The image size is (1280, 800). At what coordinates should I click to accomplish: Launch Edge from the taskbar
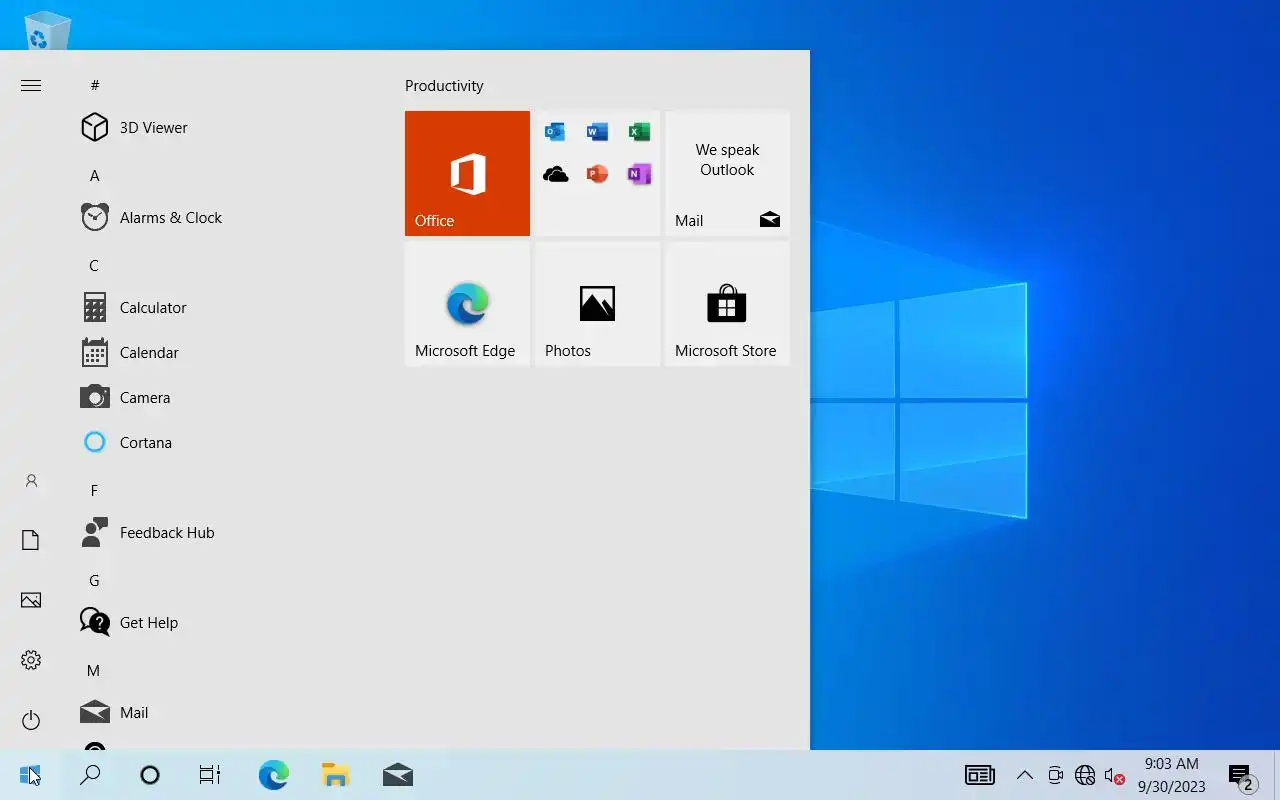pyautogui.click(x=273, y=775)
